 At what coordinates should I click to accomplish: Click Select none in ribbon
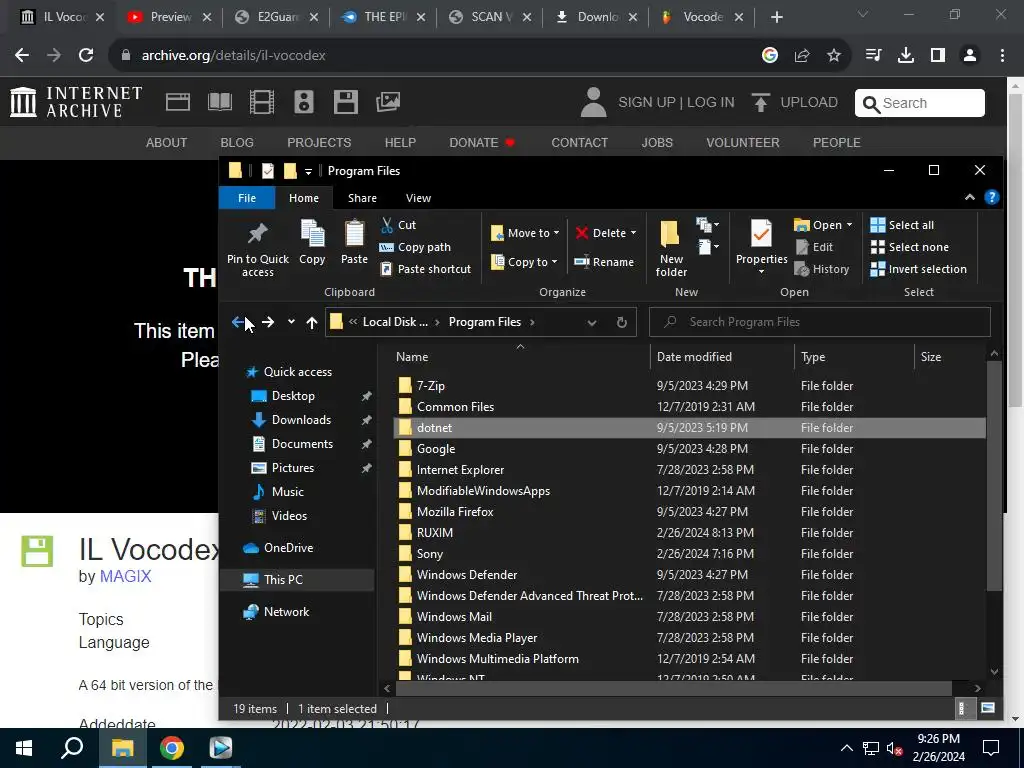click(x=909, y=247)
